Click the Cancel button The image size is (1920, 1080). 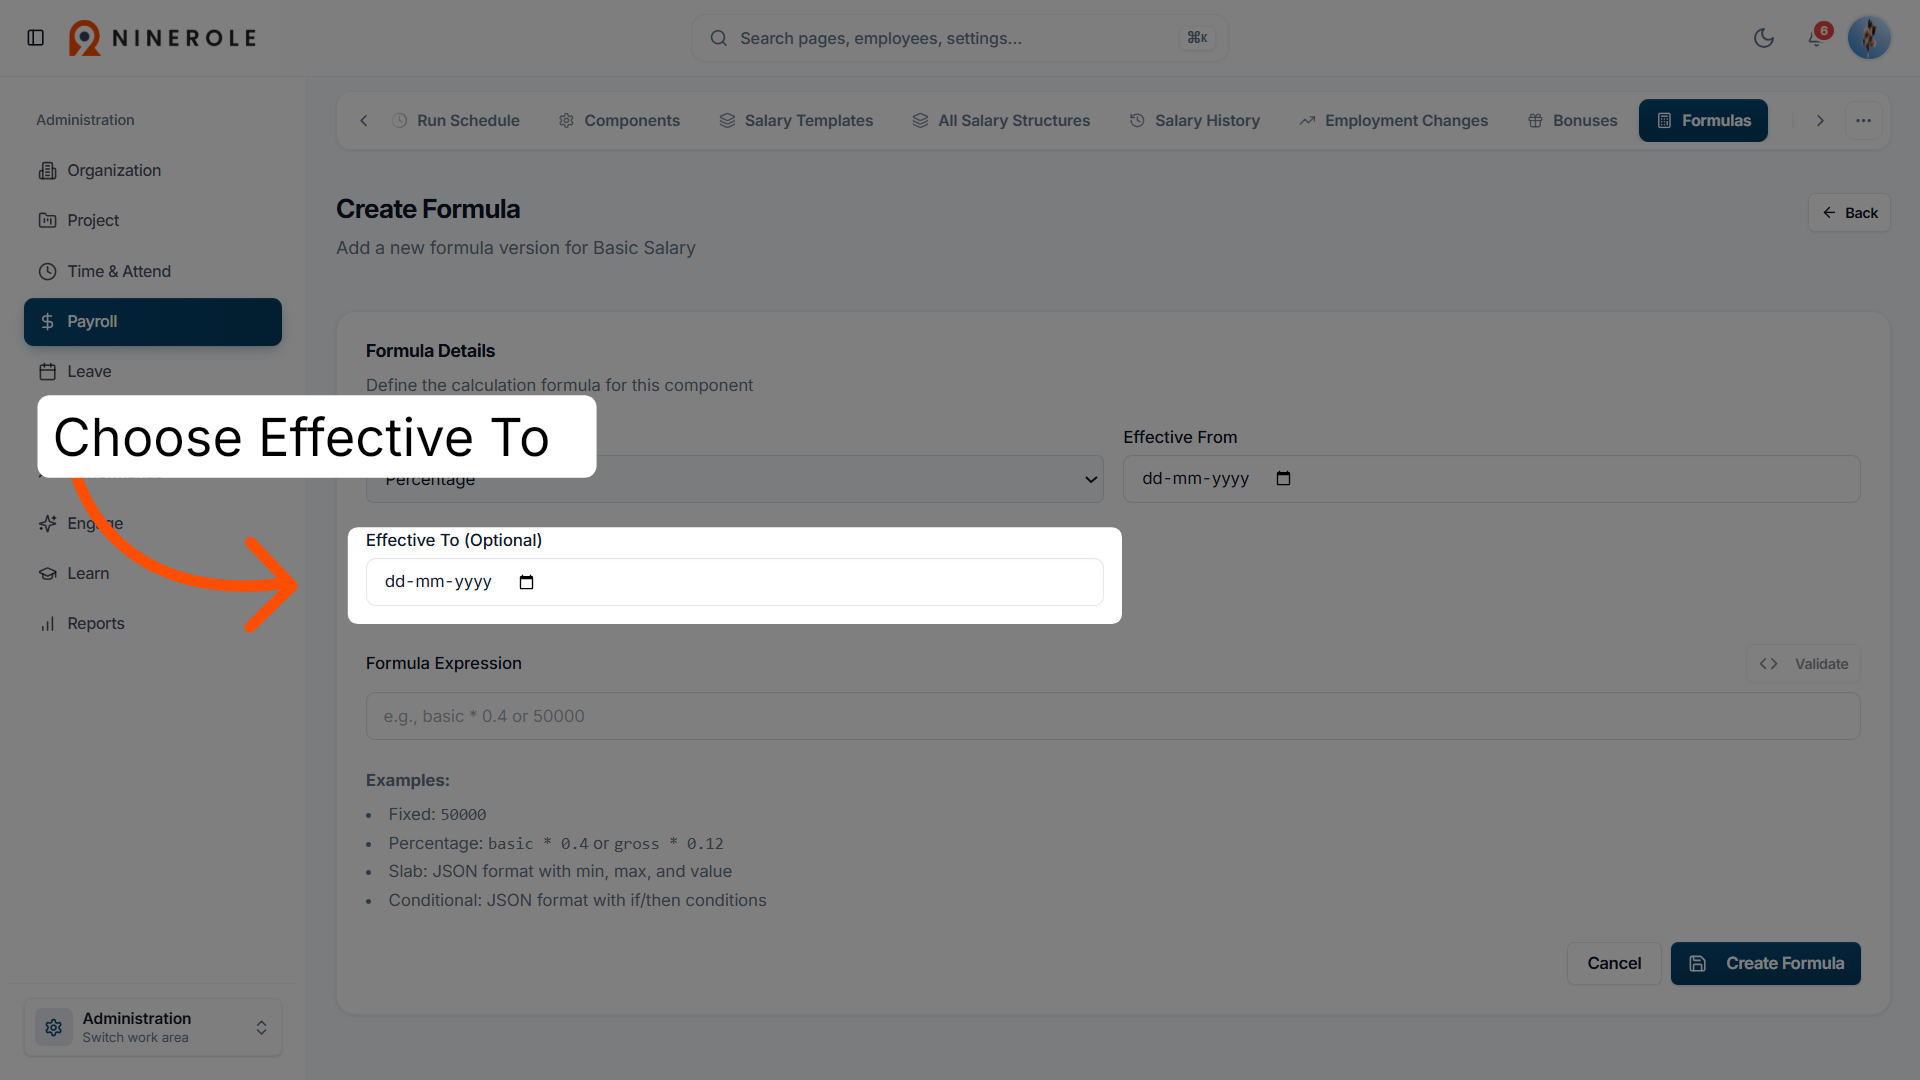(x=1614, y=963)
